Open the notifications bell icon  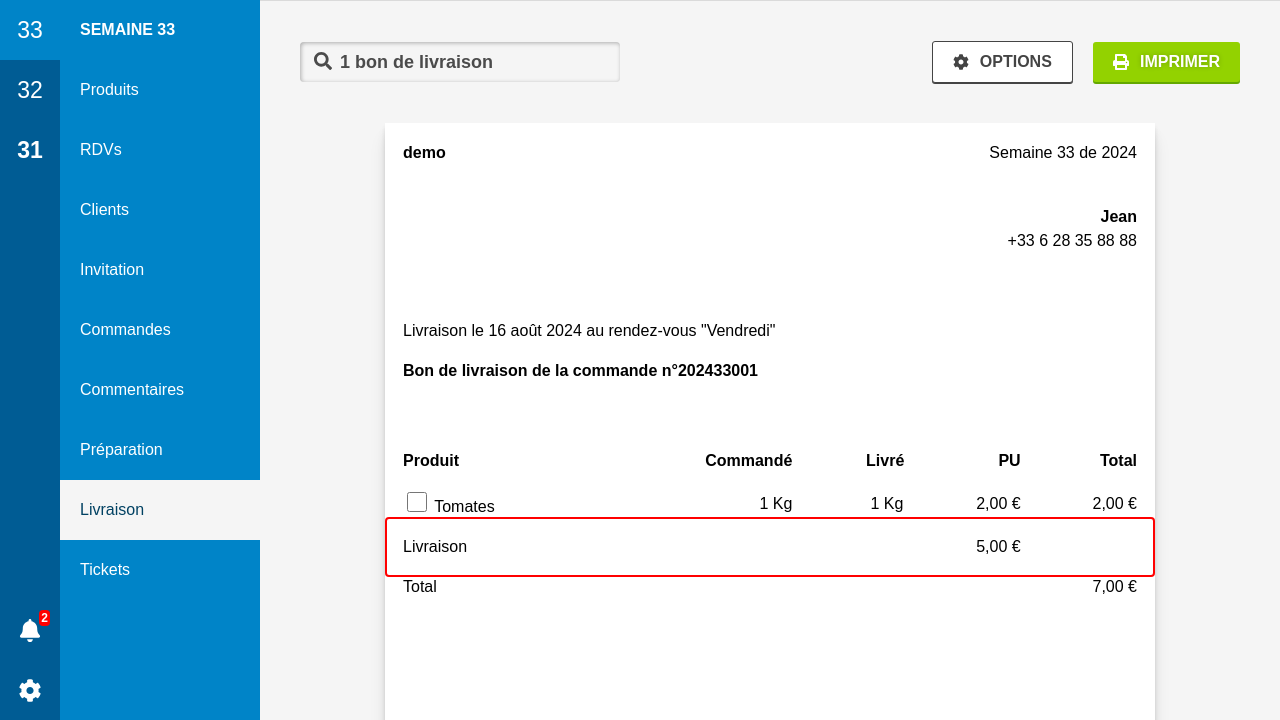pos(30,631)
